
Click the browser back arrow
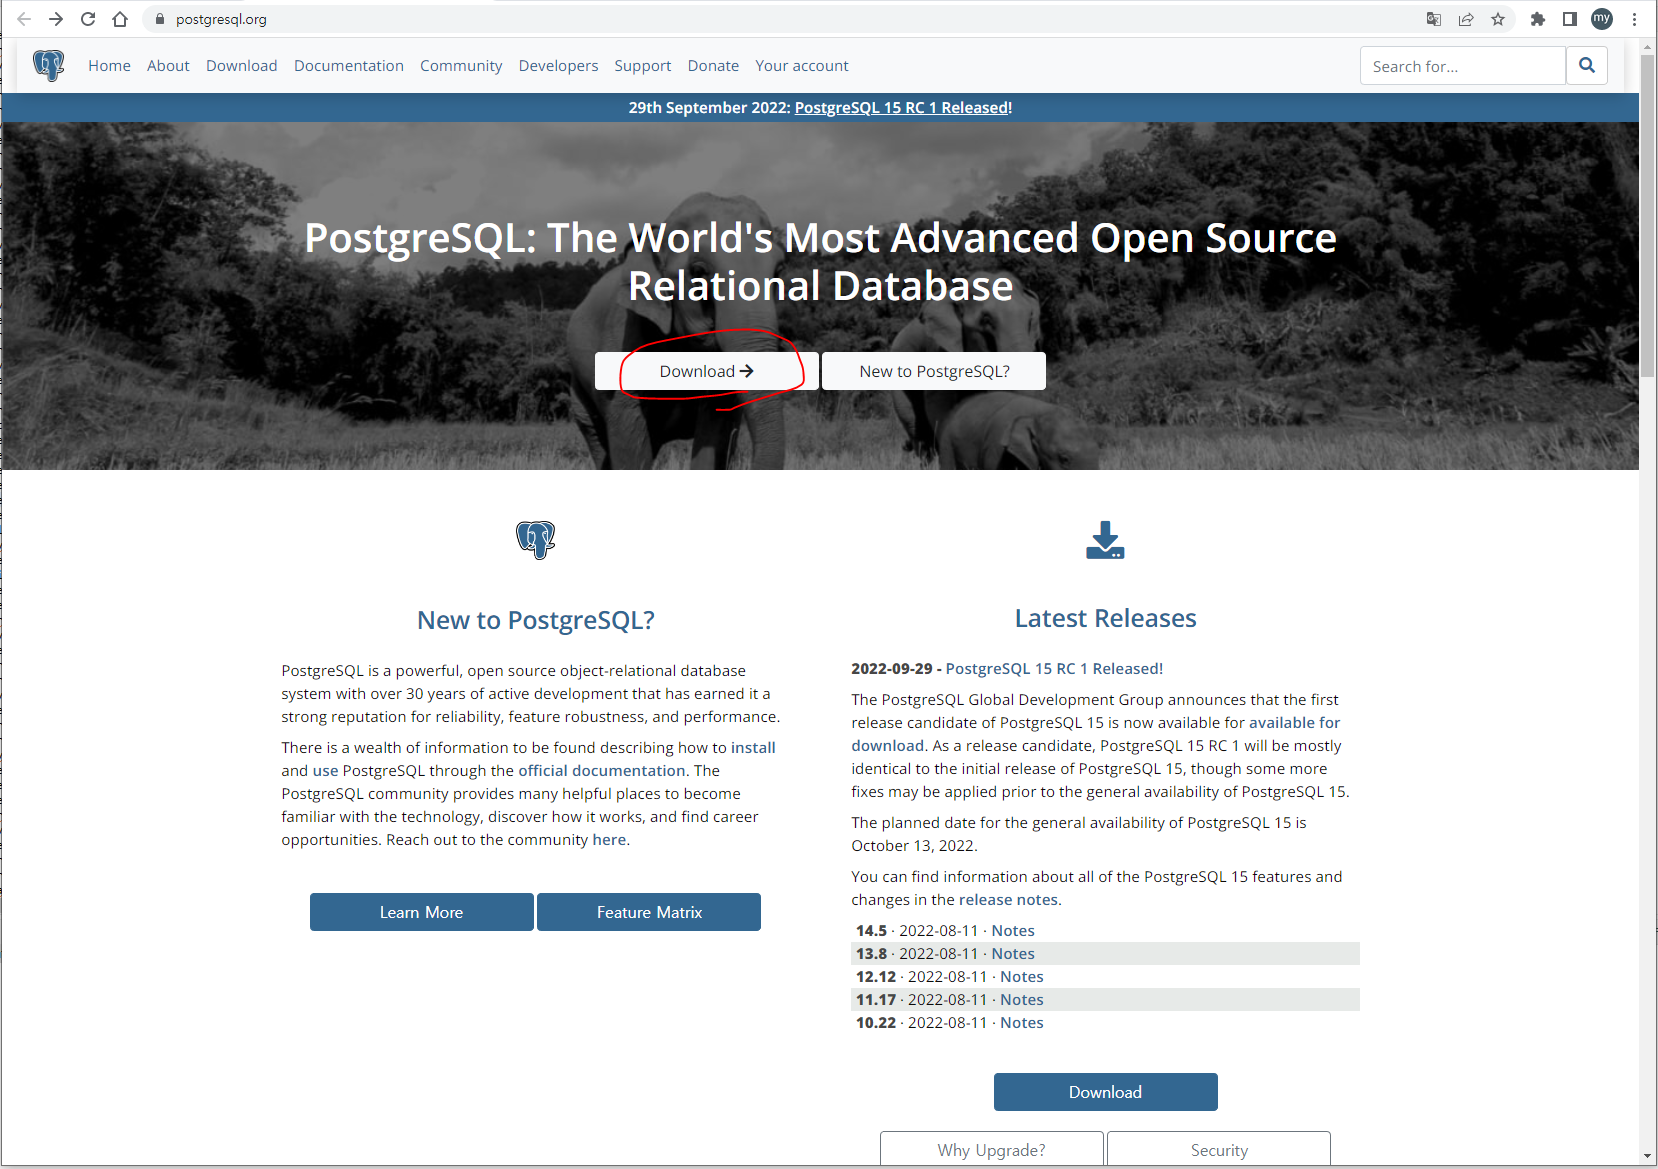tap(24, 19)
